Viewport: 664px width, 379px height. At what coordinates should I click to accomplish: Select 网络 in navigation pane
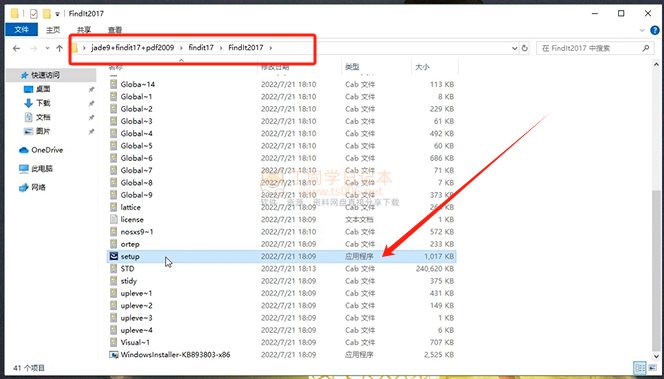(x=38, y=187)
